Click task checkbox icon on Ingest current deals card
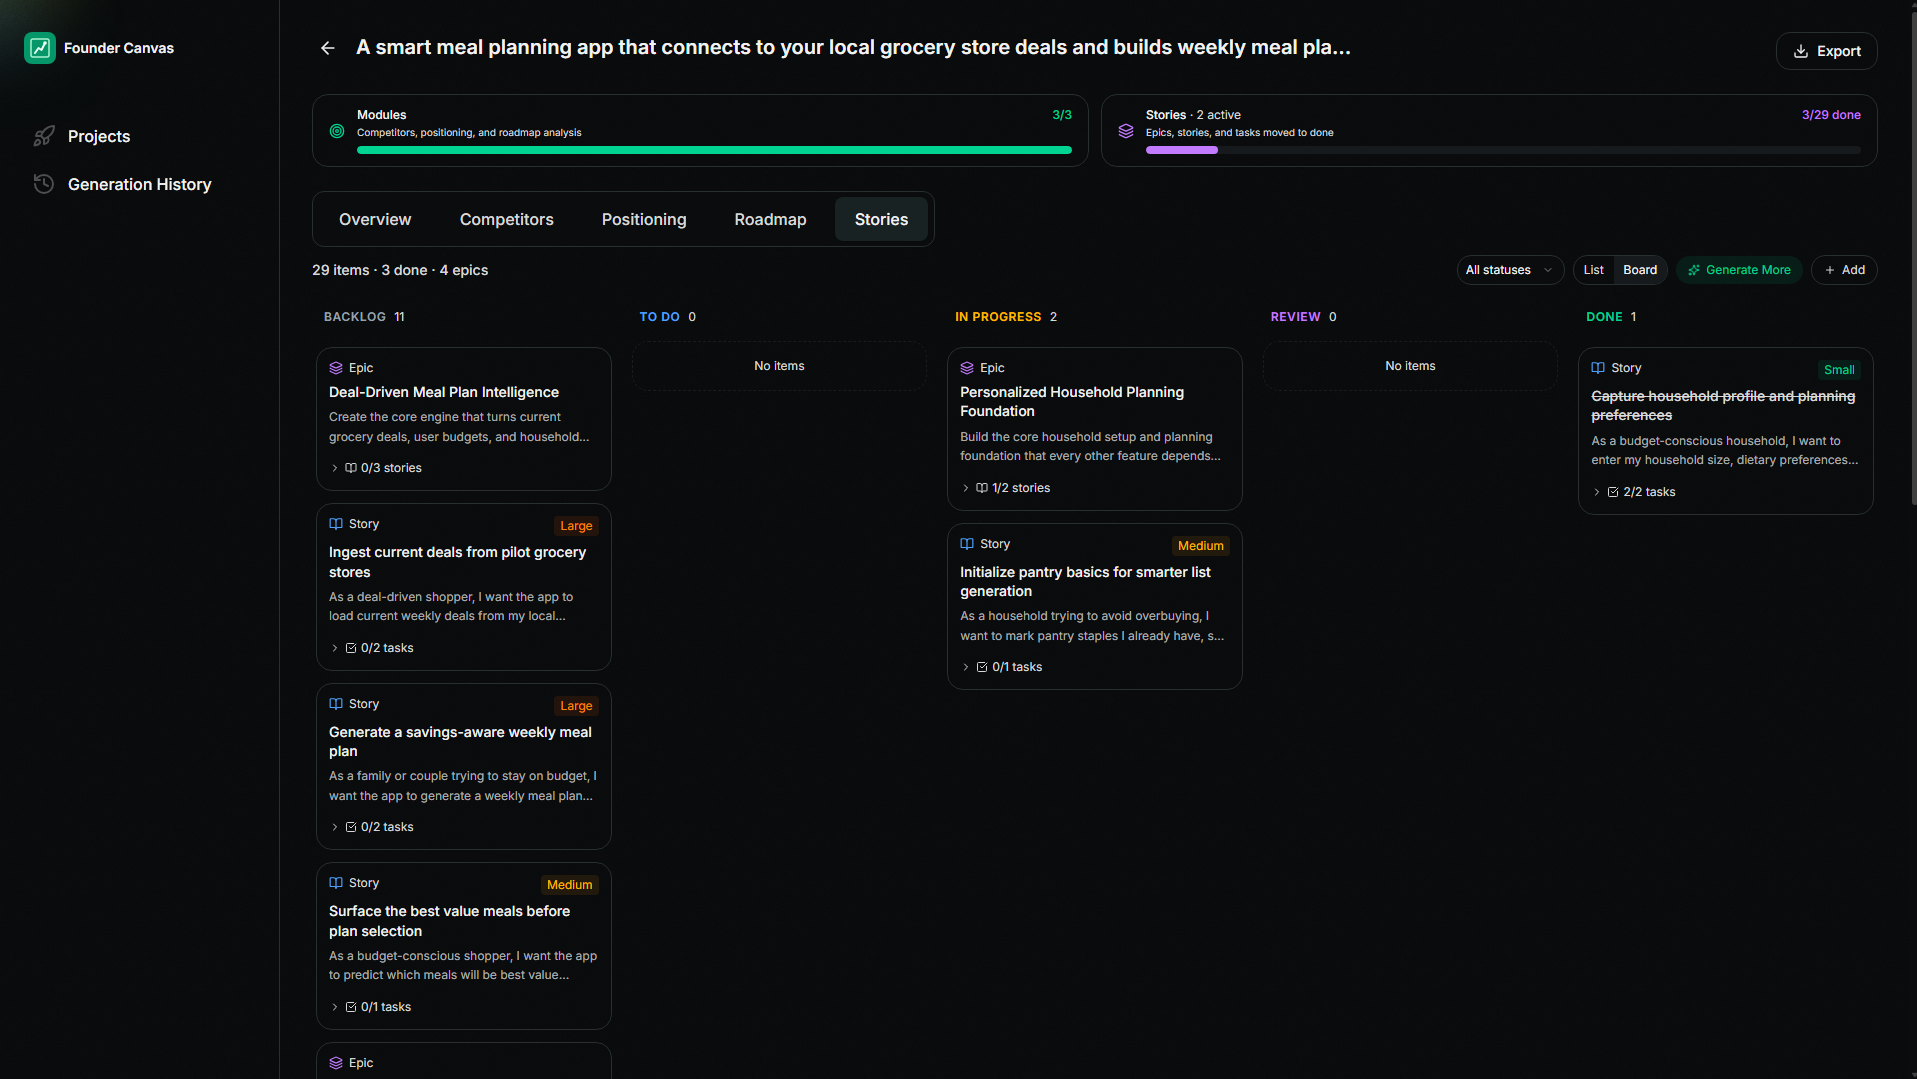Image resolution: width=1917 pixels, height=1079 pixels. click(351, 648)
